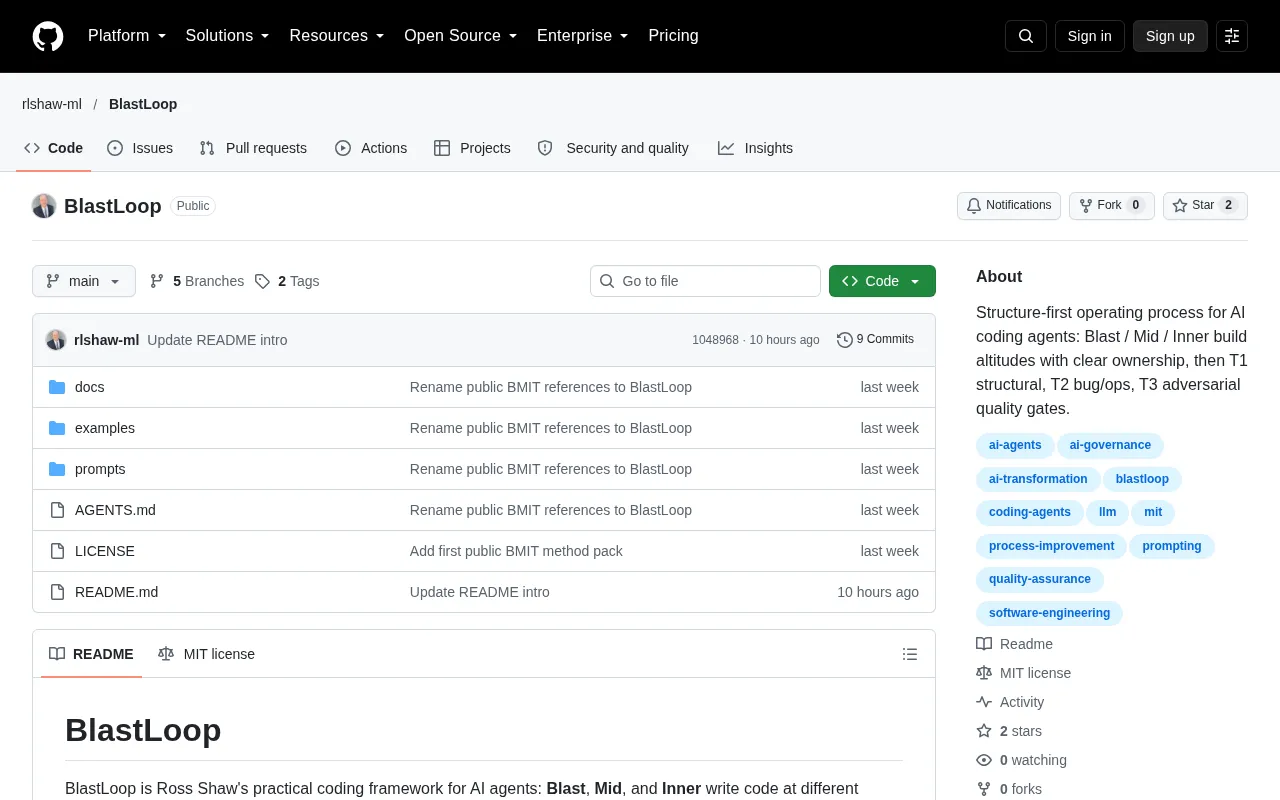Click the AGENTS.md file icon
The image size is (1280, 800).
pyautogui.click(x=57, y=510)
